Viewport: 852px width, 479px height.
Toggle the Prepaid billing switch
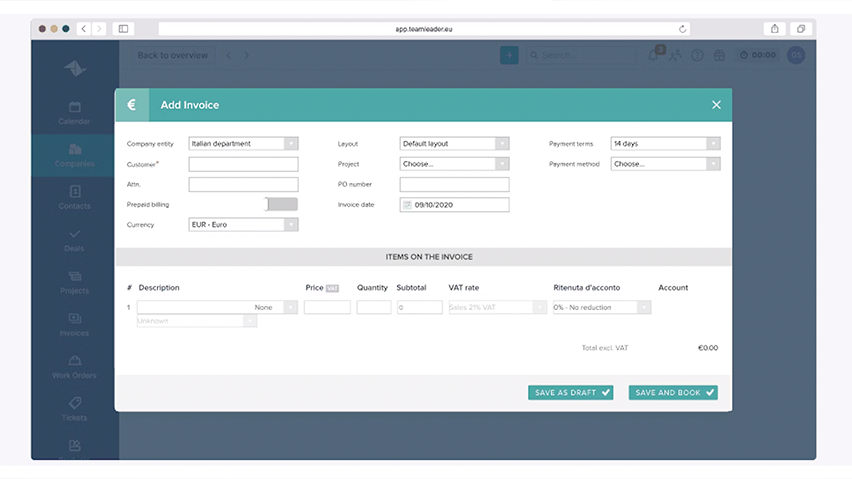(x=281, y=204)
